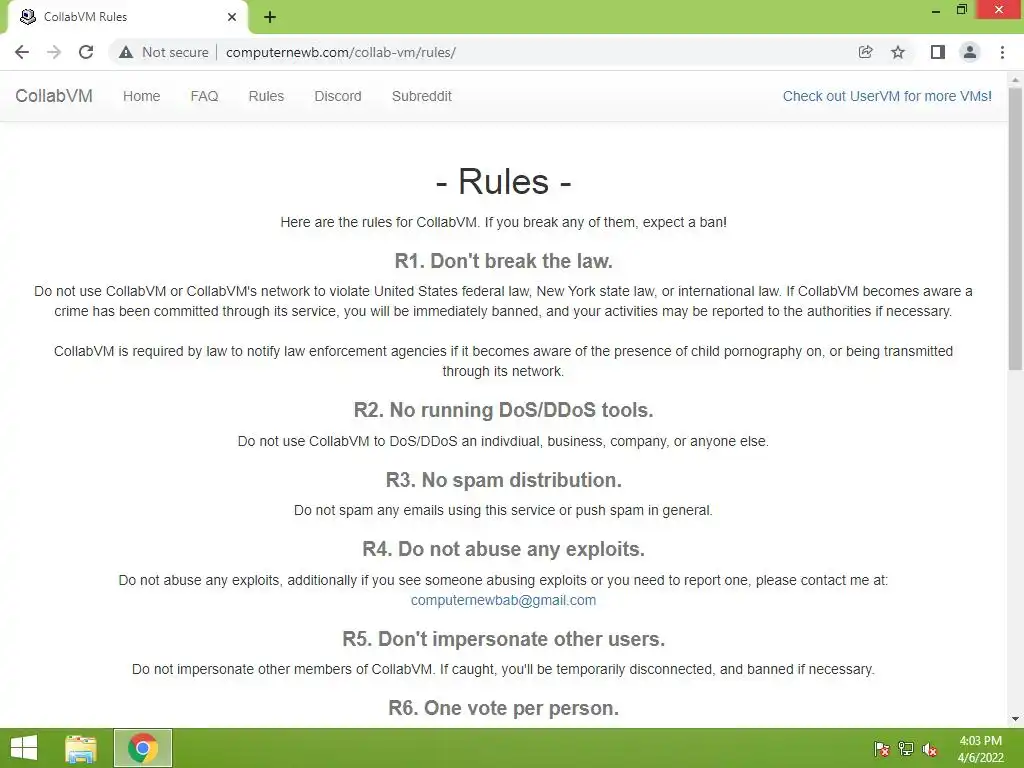The image size is (1024, 768).
Task: Open the Home nav link
Action: pos(141,96)
